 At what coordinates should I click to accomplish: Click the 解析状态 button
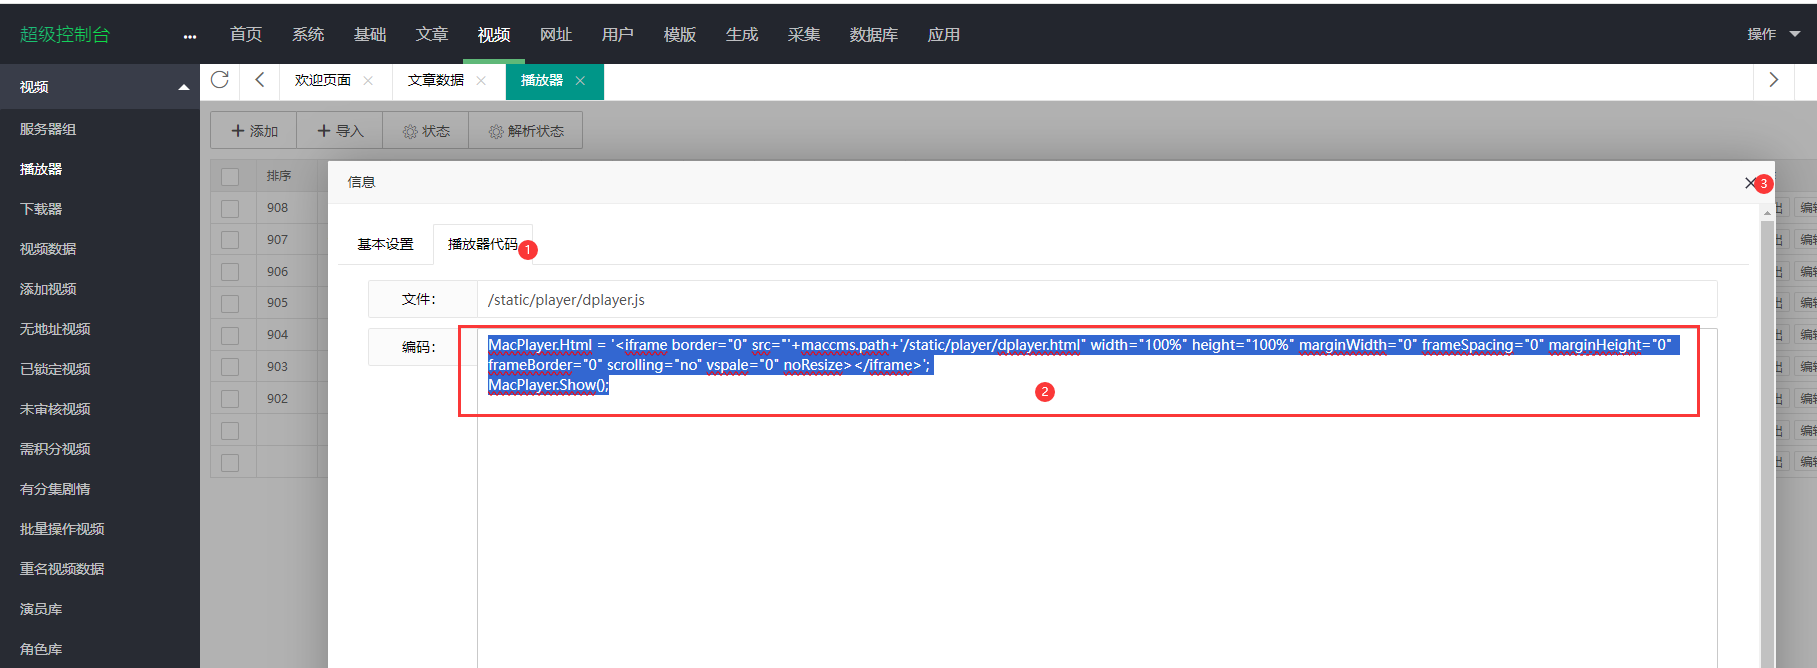tap(525, 131)
